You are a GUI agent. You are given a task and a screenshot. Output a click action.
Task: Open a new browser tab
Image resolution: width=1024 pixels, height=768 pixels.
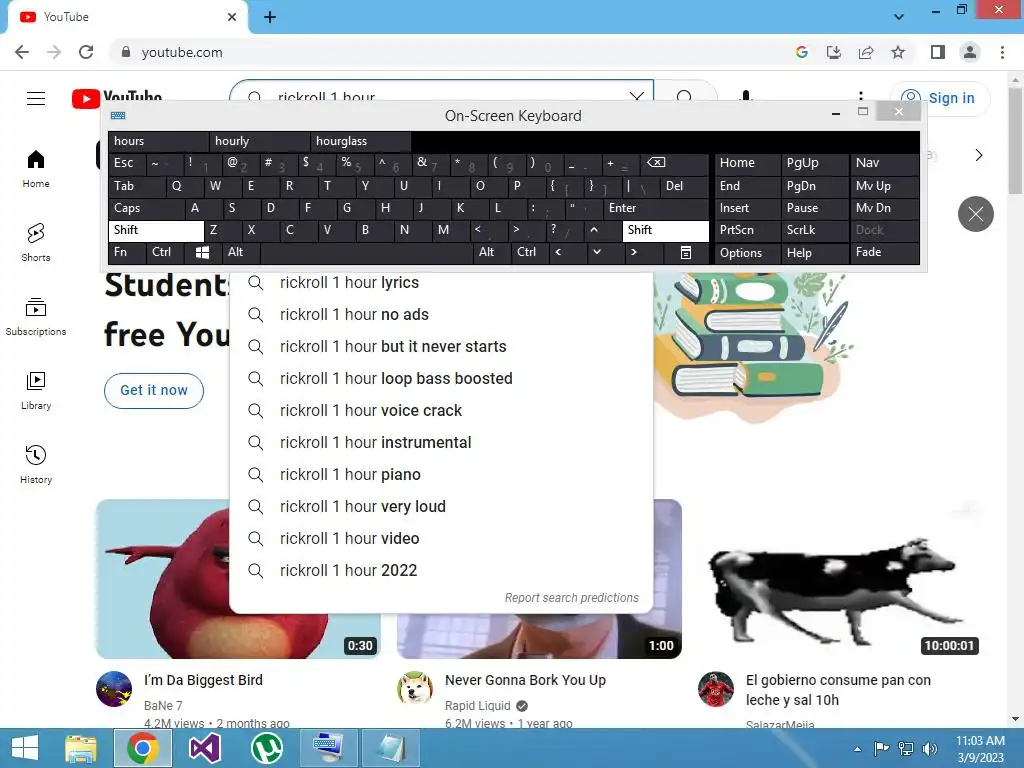tap(270, 17)
